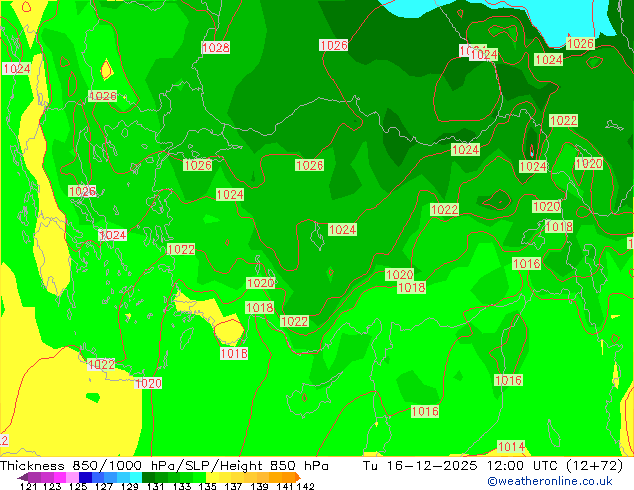Click legend value 137
Screen dimensions: 634x490
(x=233, y=486)
